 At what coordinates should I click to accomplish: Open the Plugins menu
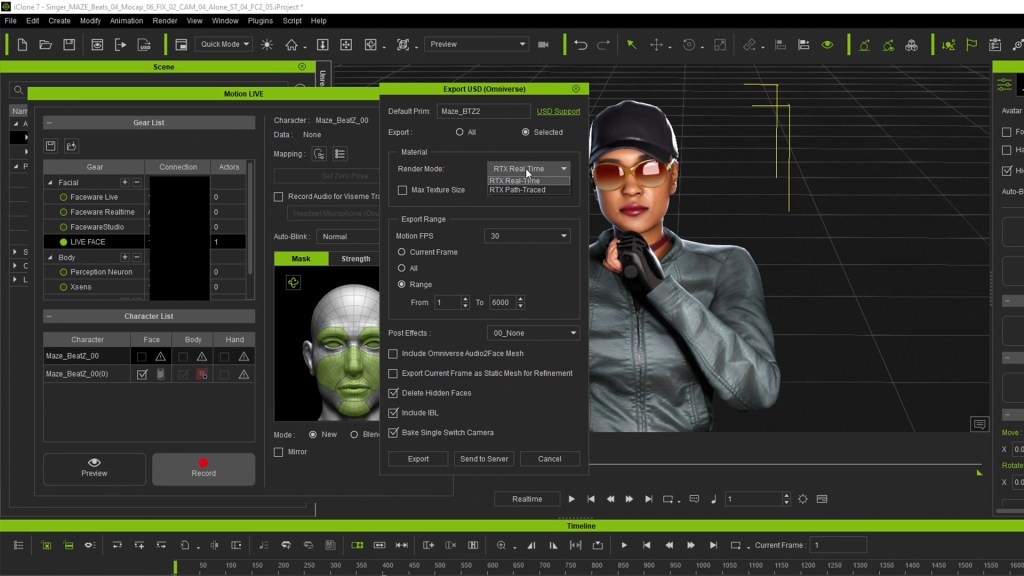tap(260, 20)
